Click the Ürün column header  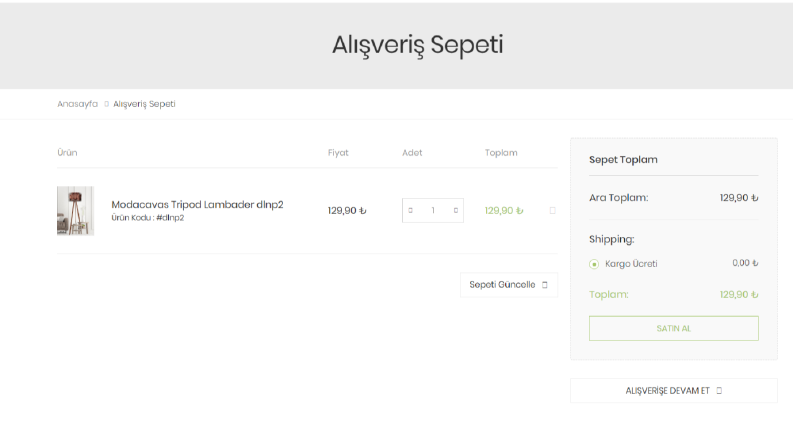(x=67, y=153)
